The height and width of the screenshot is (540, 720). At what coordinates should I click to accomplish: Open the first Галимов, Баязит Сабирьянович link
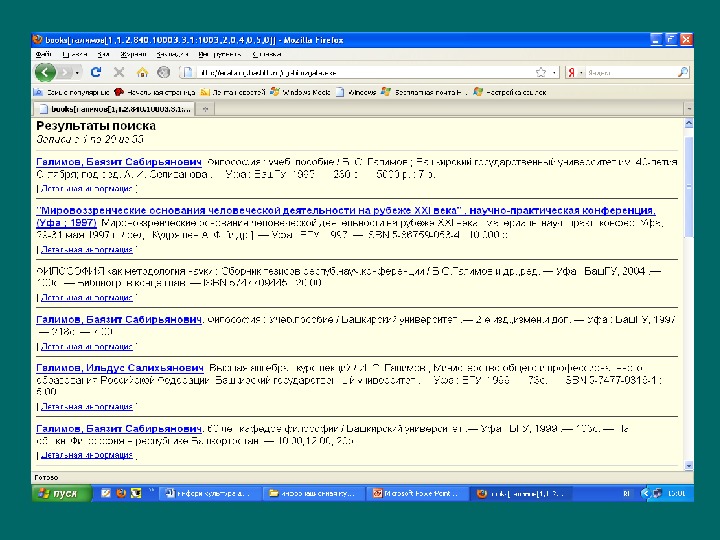tap(119, 160)
